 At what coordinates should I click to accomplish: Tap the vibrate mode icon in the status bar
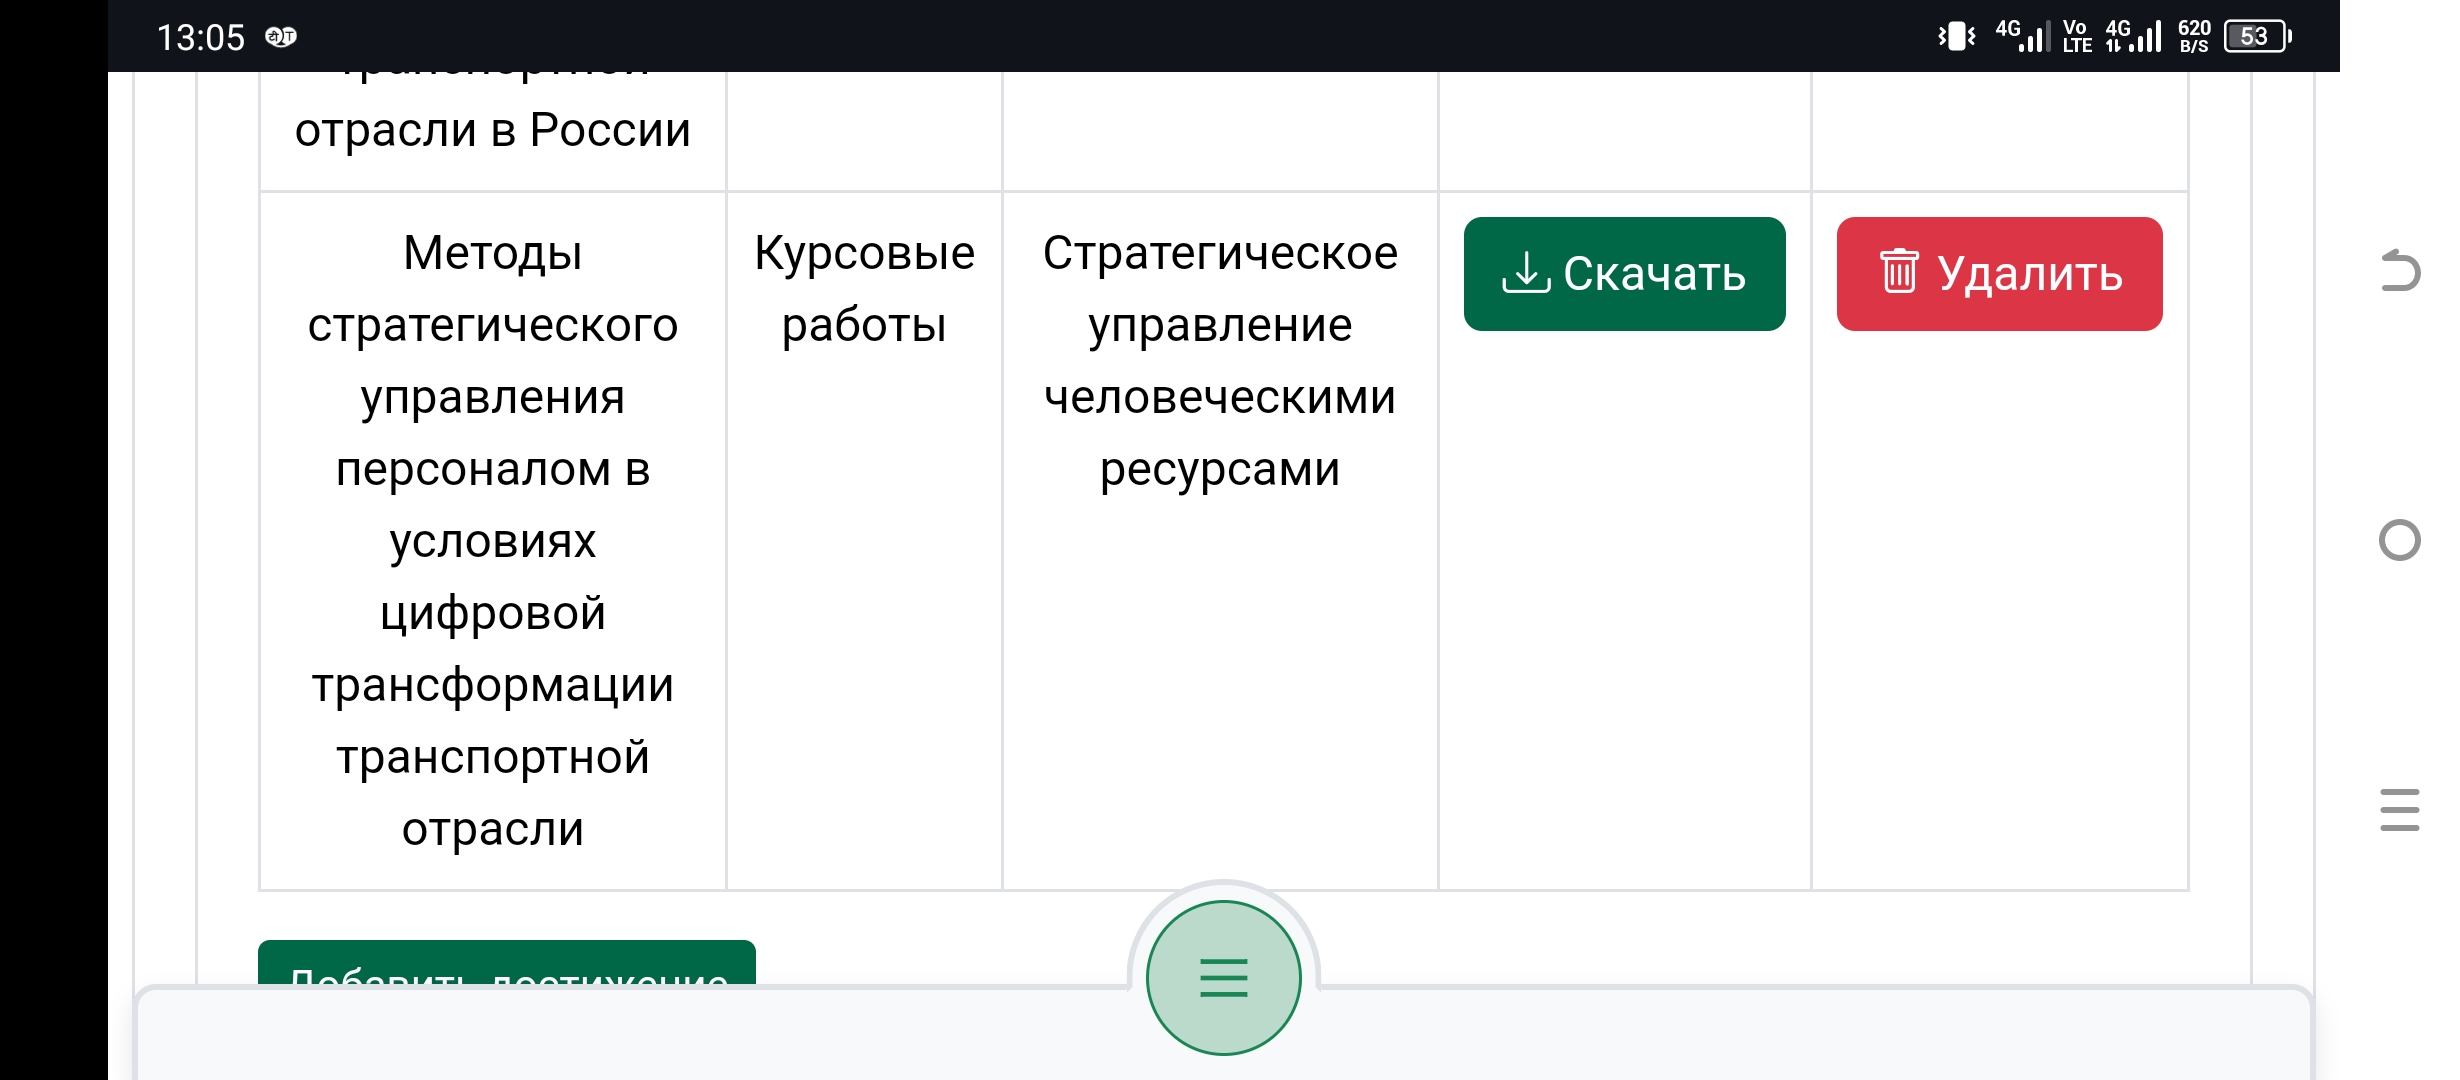[1956, 37]
